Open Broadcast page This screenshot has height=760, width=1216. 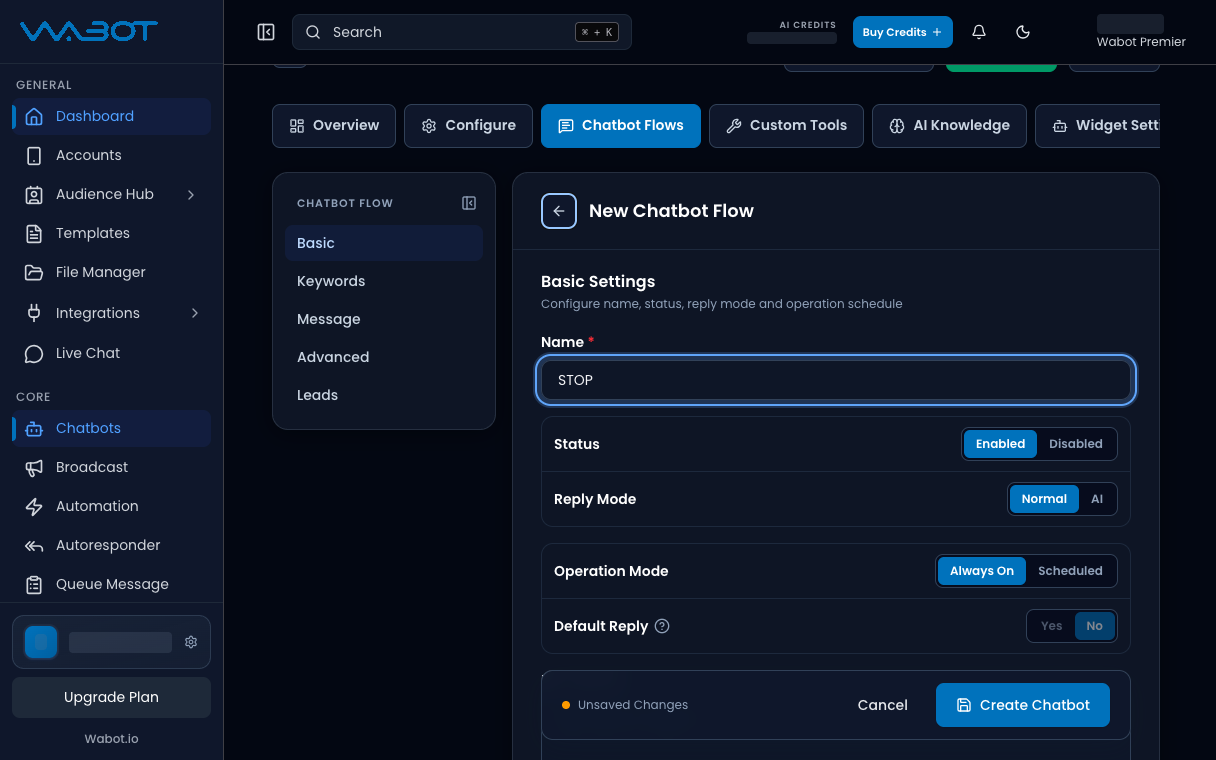tap(111, 467)
